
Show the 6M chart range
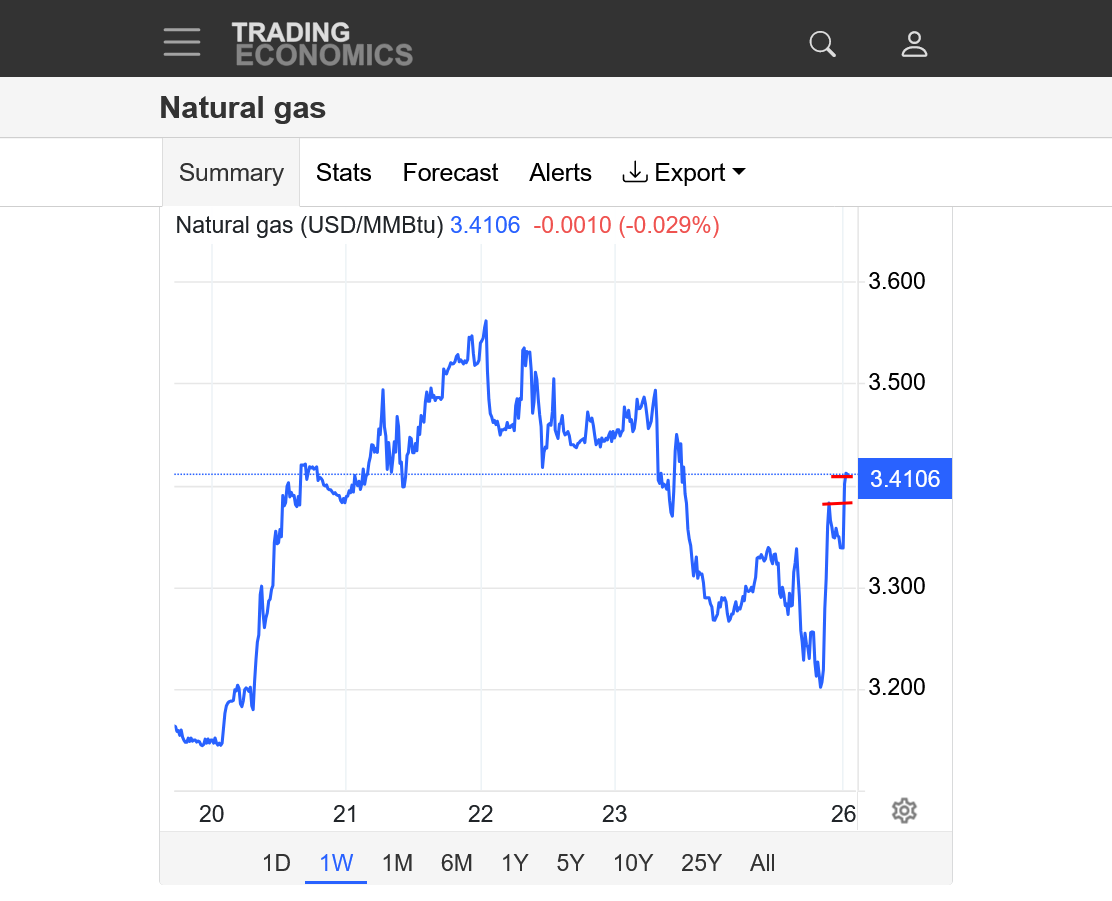click(456, 863)
